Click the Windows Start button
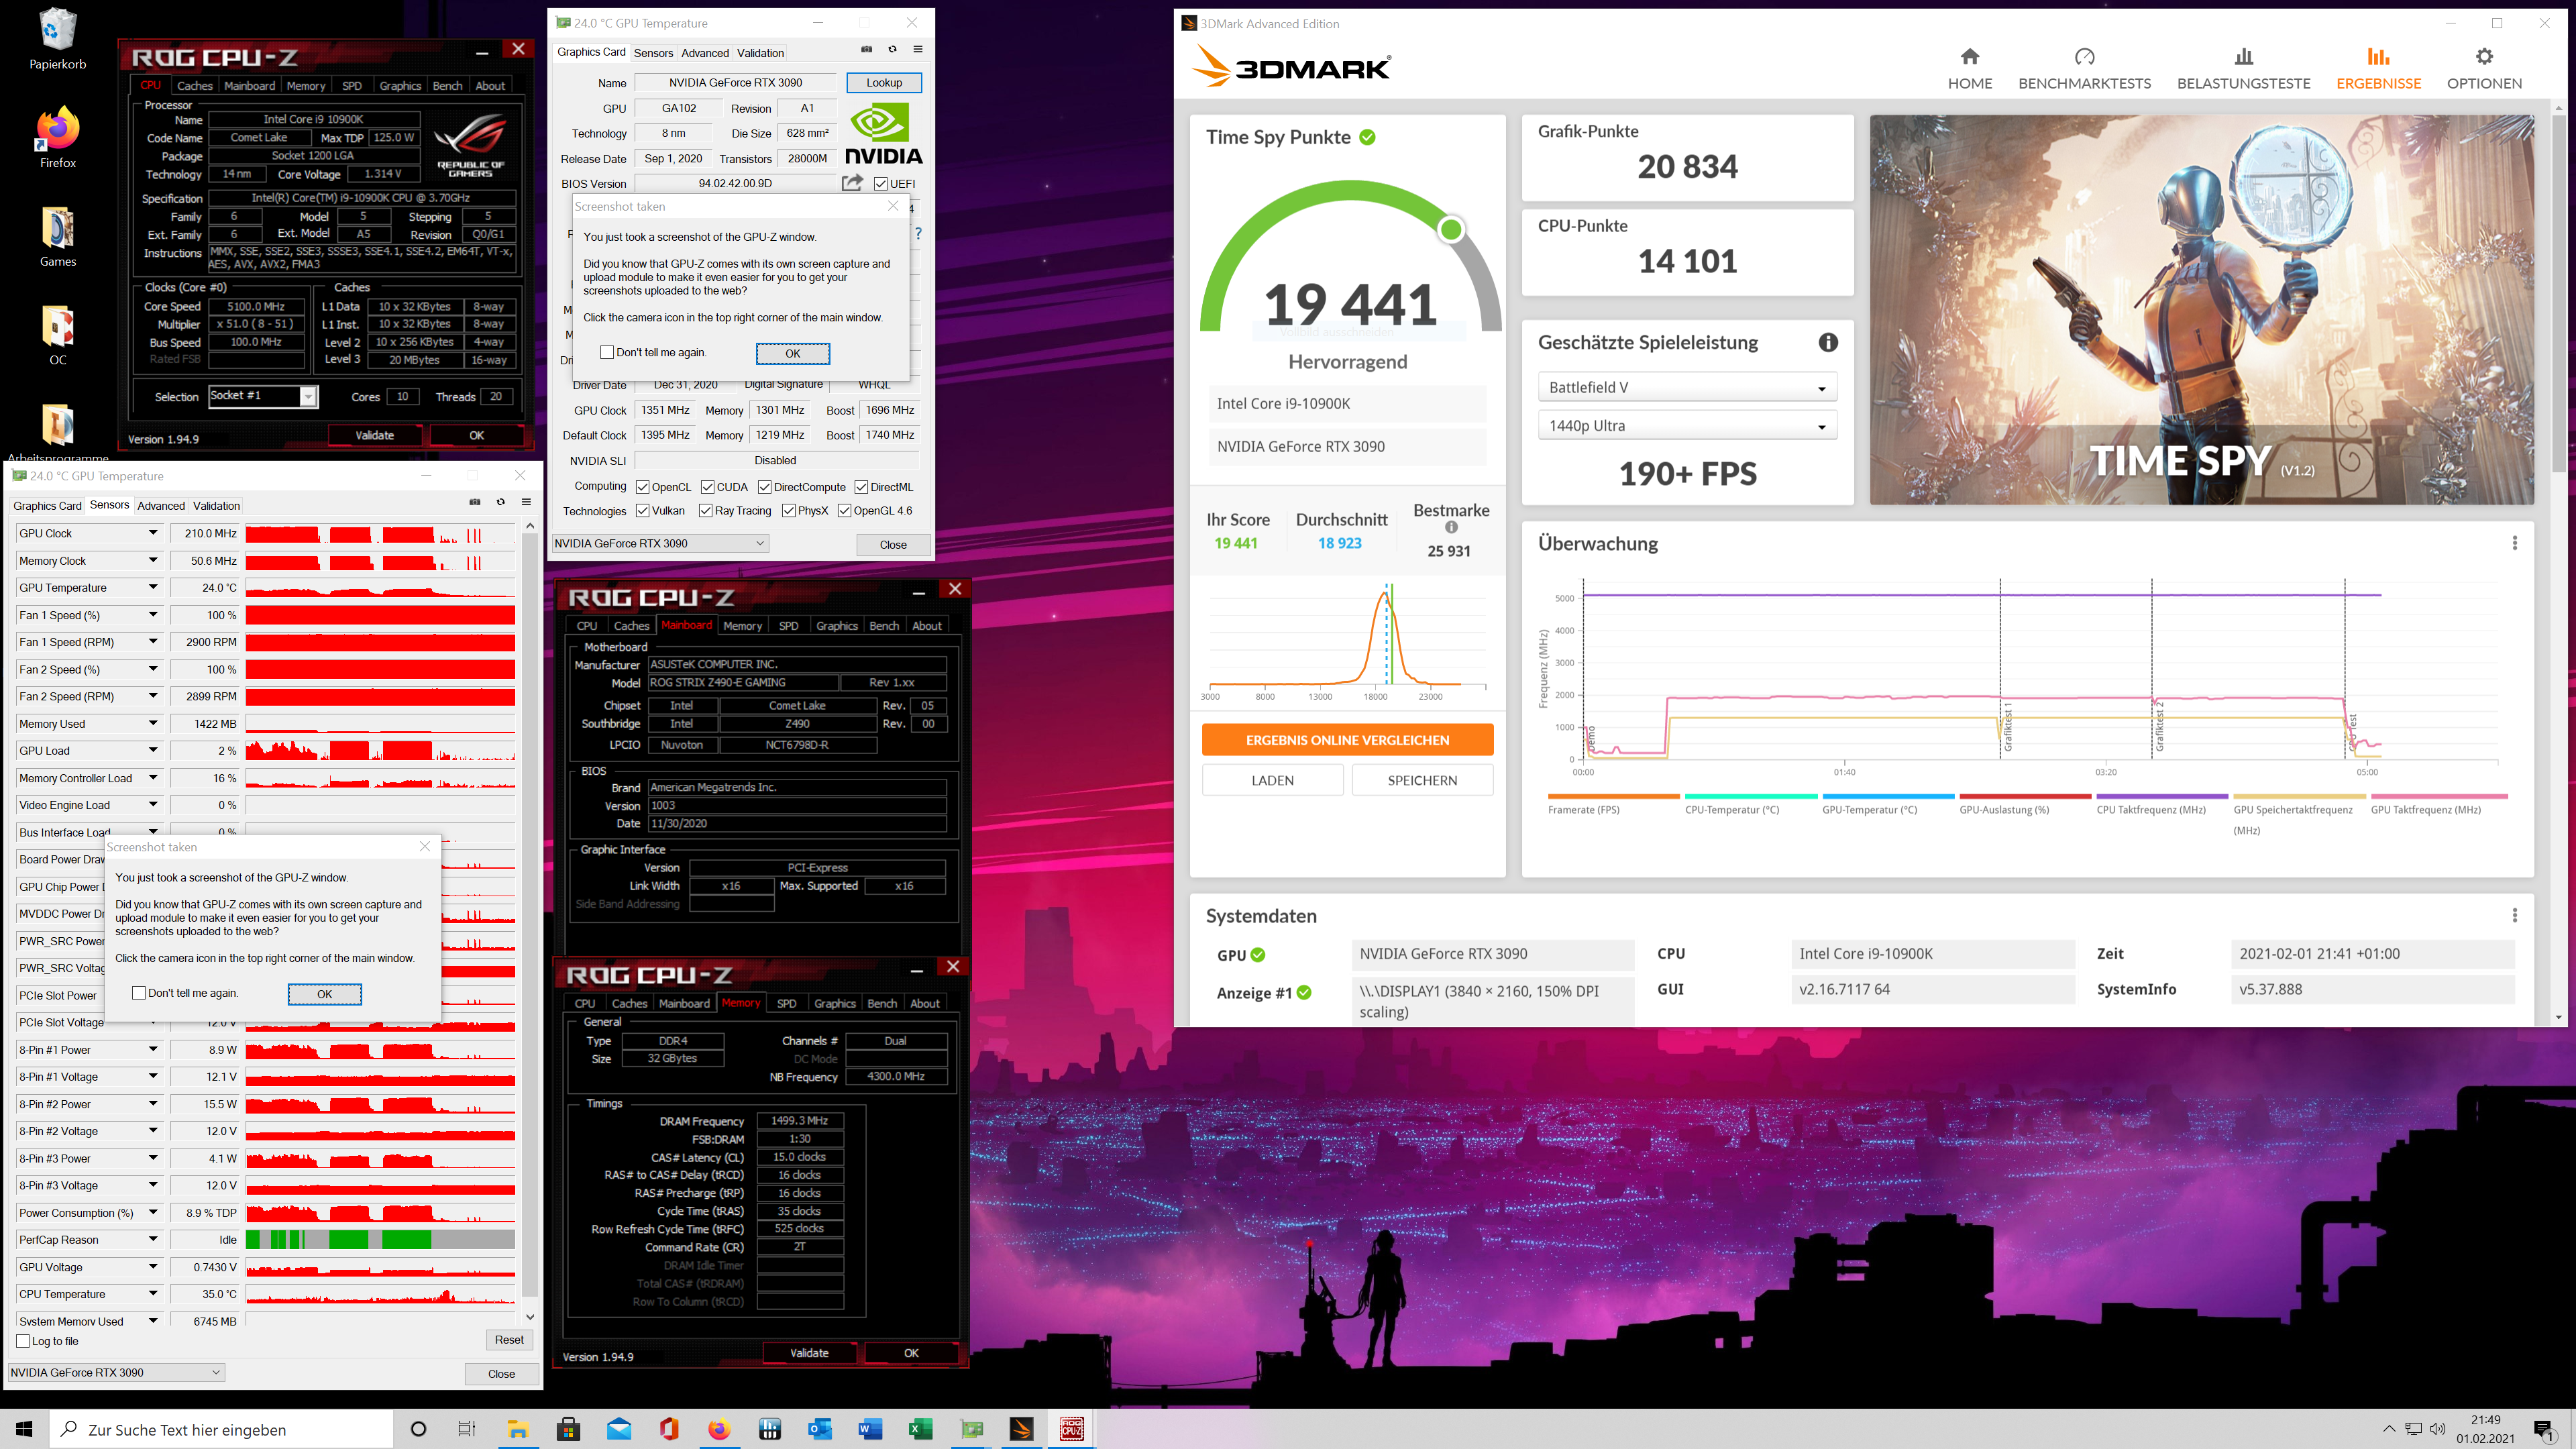The width and height of the screenshot is (2576, 1449). click(24, 1429)
